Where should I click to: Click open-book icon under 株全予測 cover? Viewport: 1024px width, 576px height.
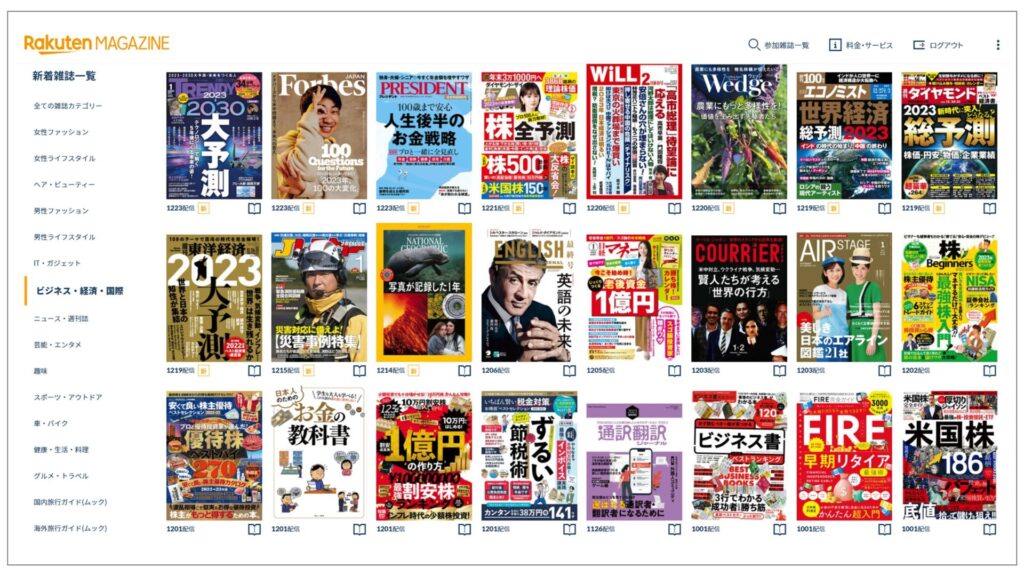(x=569, y=208)
